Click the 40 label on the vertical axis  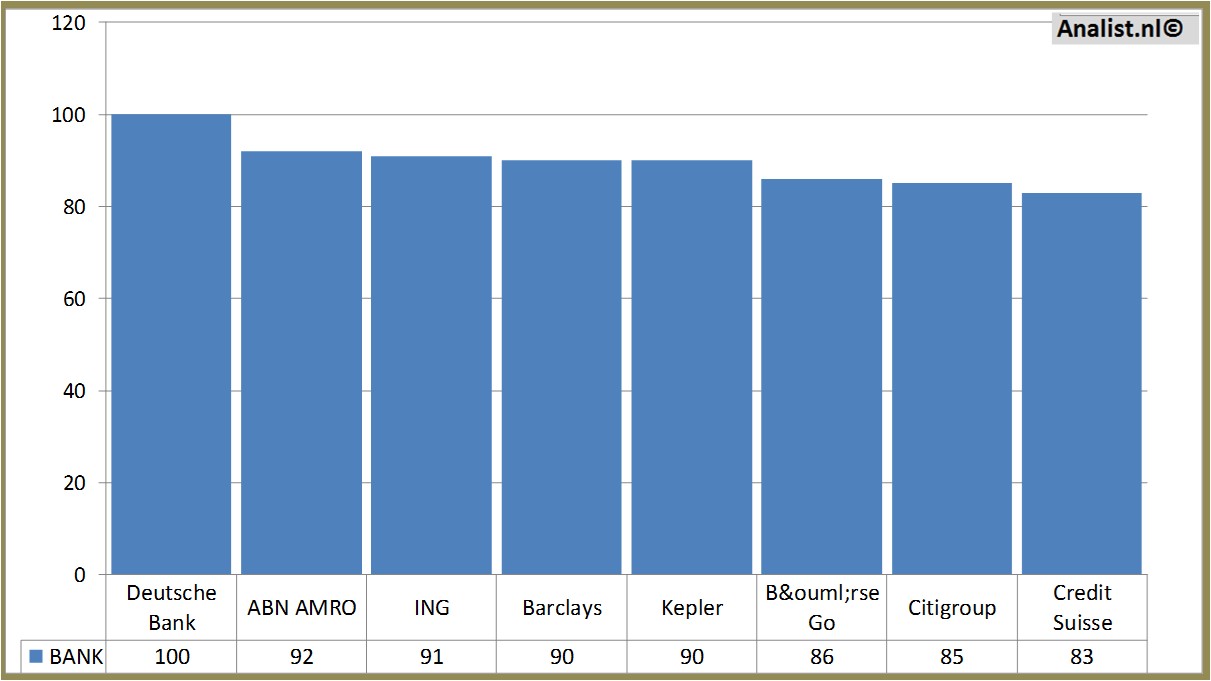tap(73, 391)
